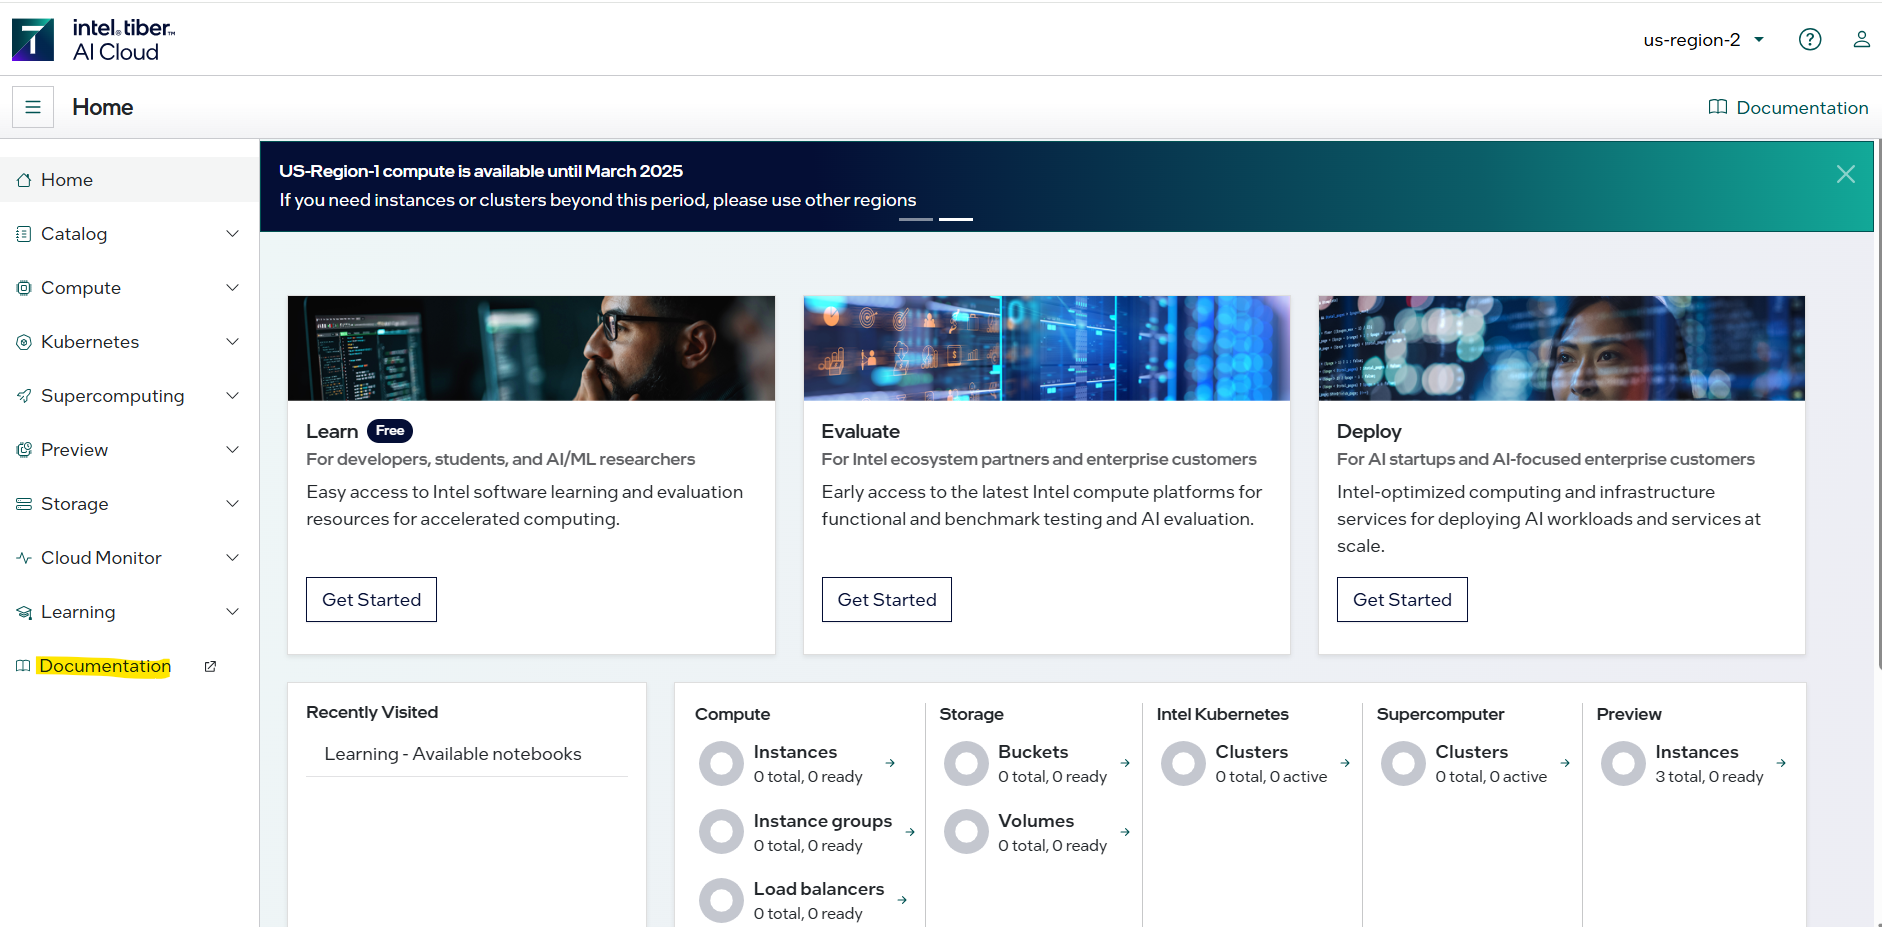The width and height of the screenshot is (1882, 927).
Task: Open Instance groups arrow
Action: (910, 832)
